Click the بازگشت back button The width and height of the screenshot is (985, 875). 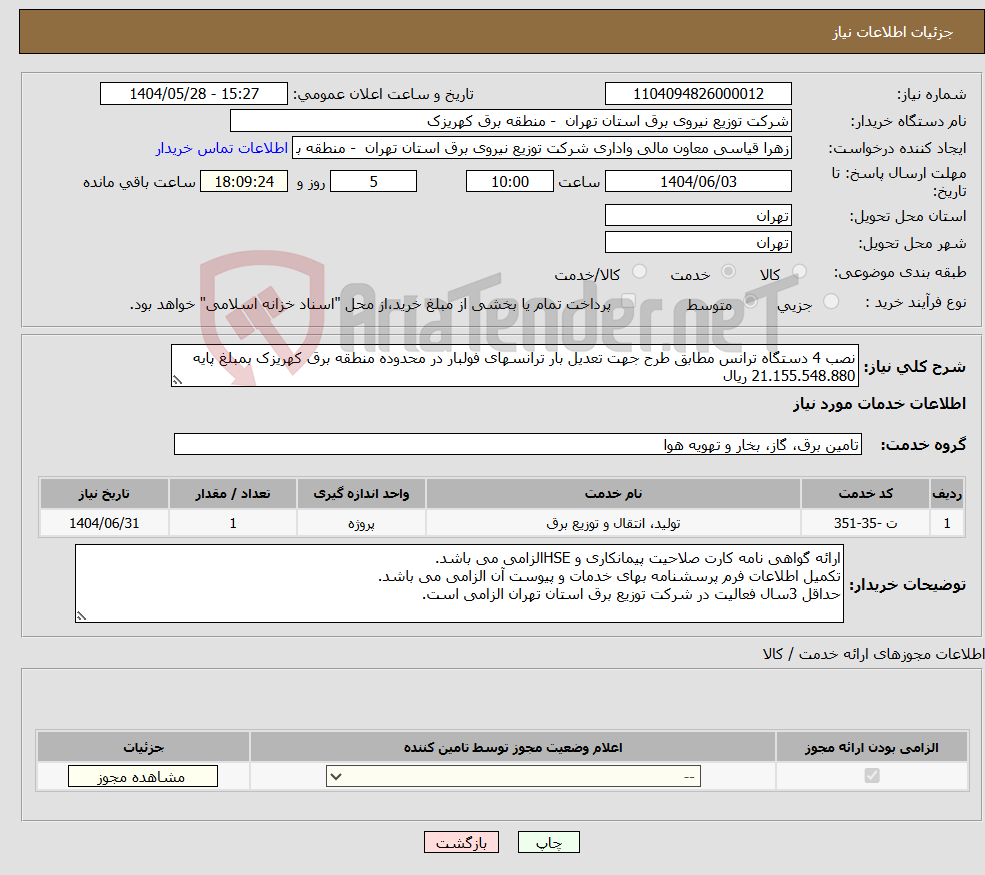point(461,842)
